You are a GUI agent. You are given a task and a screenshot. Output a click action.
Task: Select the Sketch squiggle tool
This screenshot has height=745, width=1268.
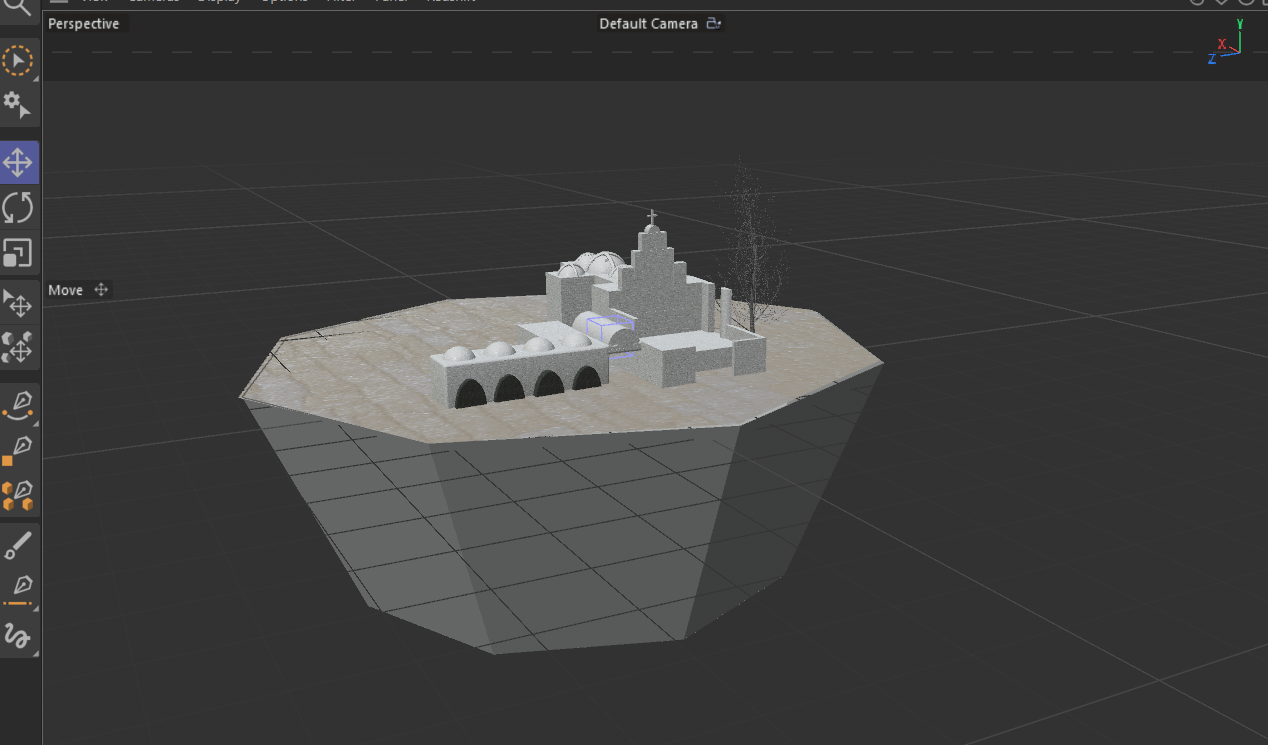18,635
